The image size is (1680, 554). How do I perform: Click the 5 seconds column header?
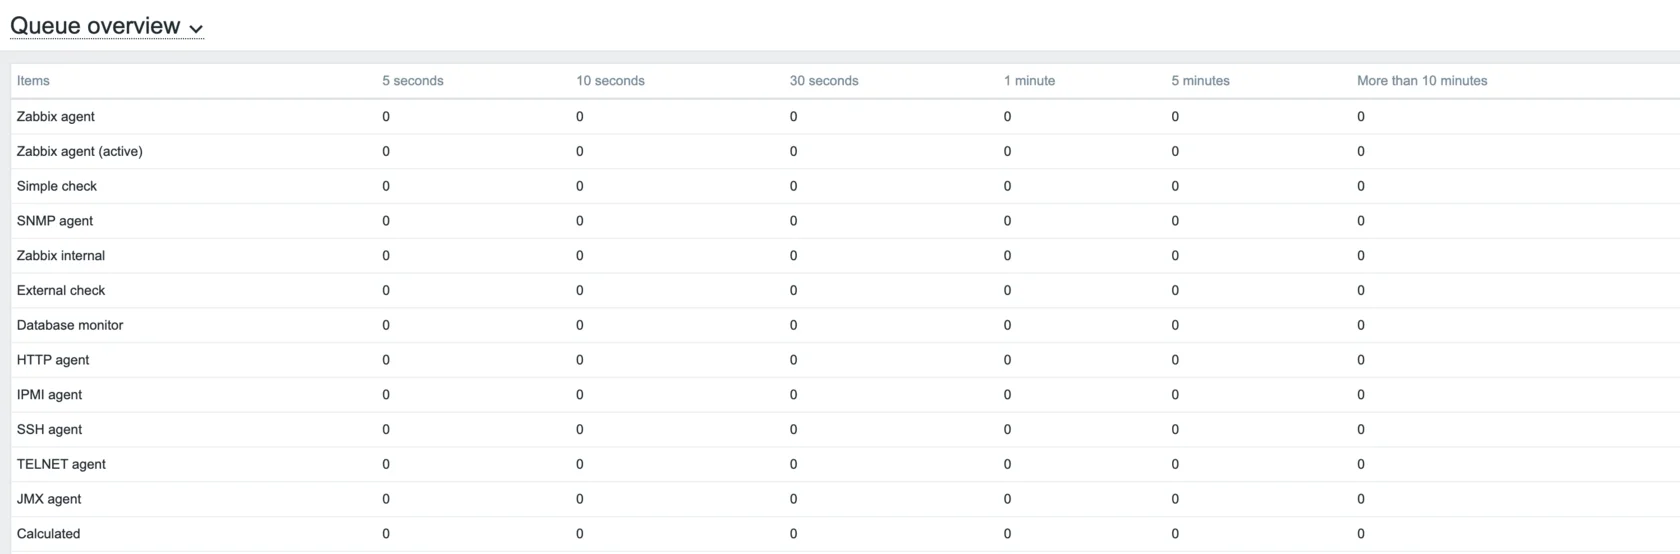click(x=412, y=81)
